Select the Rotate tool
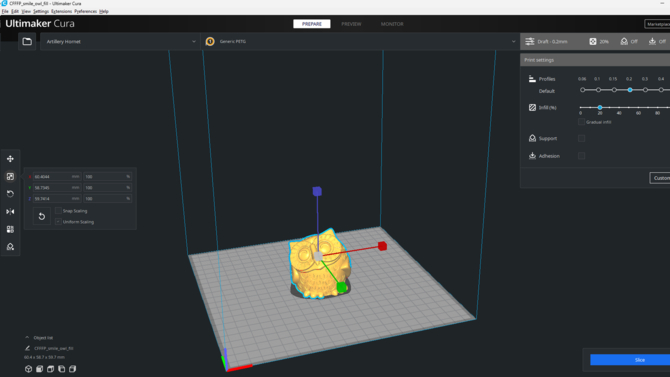 pyautogui.click(x=10, y=194)
